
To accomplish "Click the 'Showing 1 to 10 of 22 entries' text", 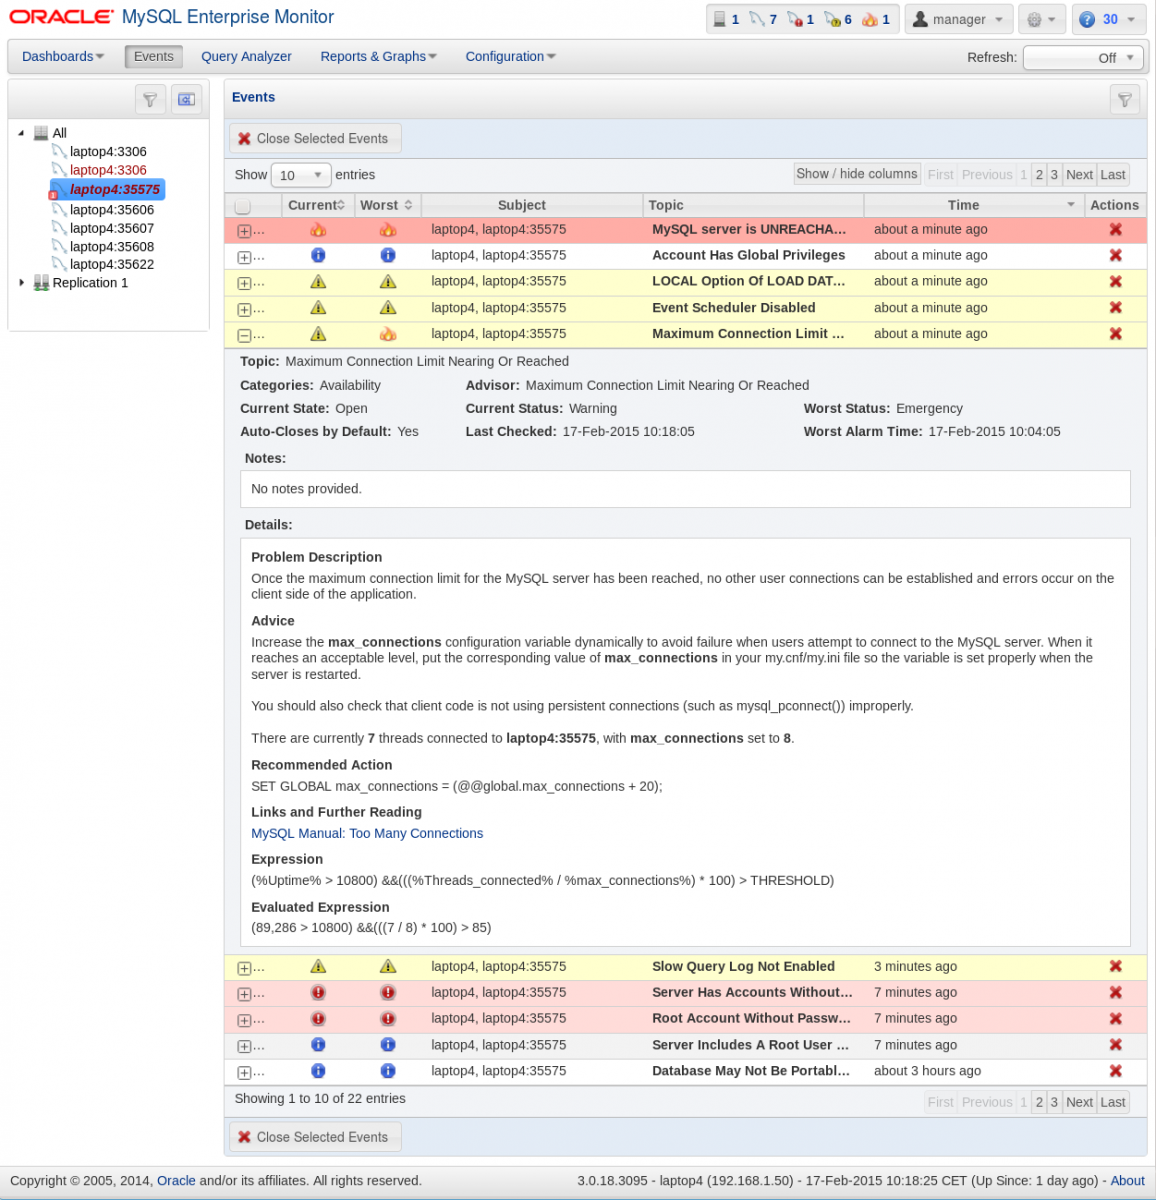I will click(x=320, y=1099).
